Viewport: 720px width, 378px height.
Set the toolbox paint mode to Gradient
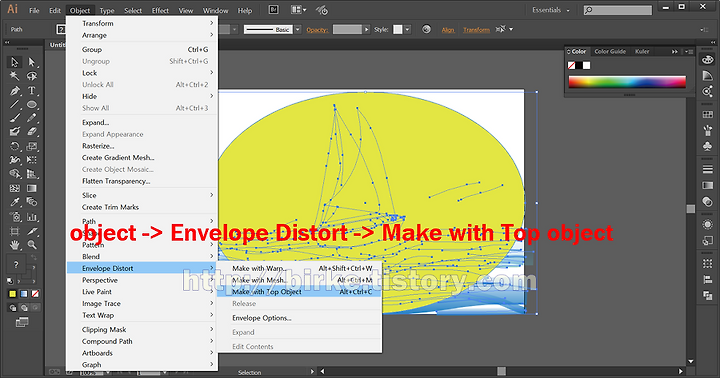pyautogui.click(x=23, y=294)
